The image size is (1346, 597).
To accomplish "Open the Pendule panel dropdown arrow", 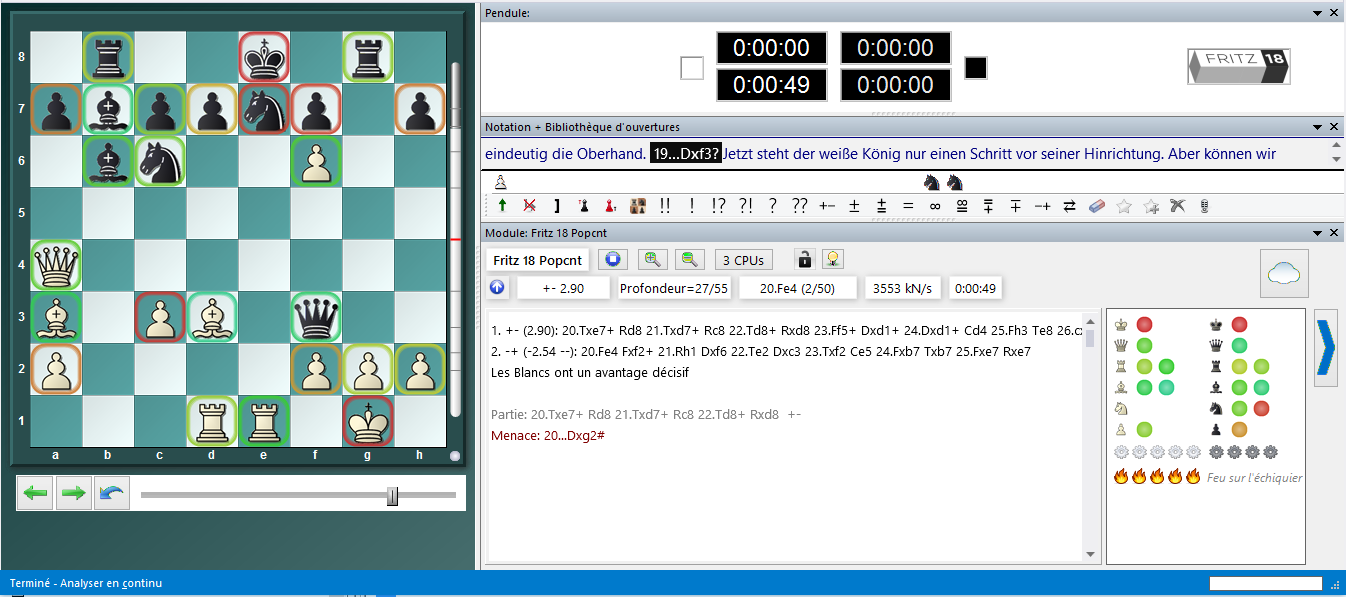I will point(1318,13).
